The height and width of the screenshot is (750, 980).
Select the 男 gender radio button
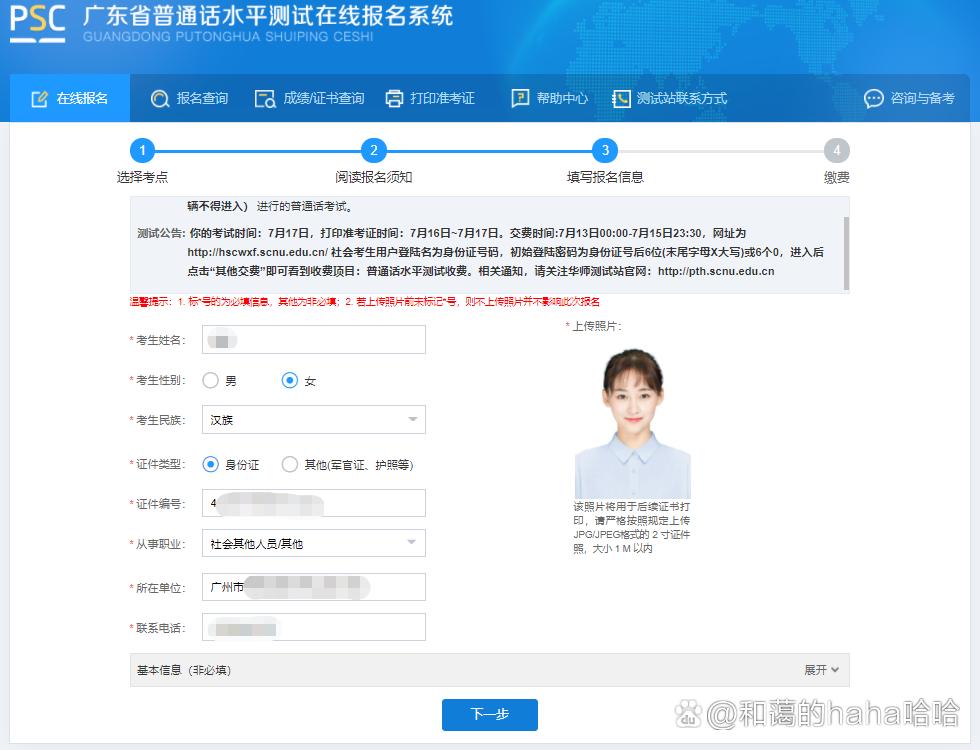(x=210, y=380)
